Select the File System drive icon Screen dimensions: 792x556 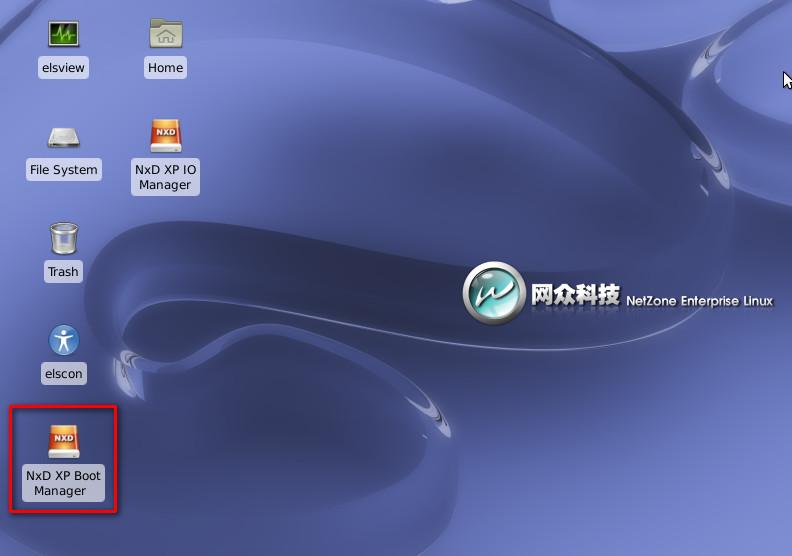tap(64, 137)
